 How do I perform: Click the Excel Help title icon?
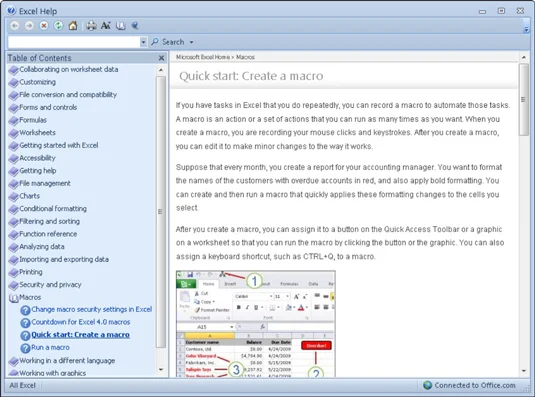(11, 11)
